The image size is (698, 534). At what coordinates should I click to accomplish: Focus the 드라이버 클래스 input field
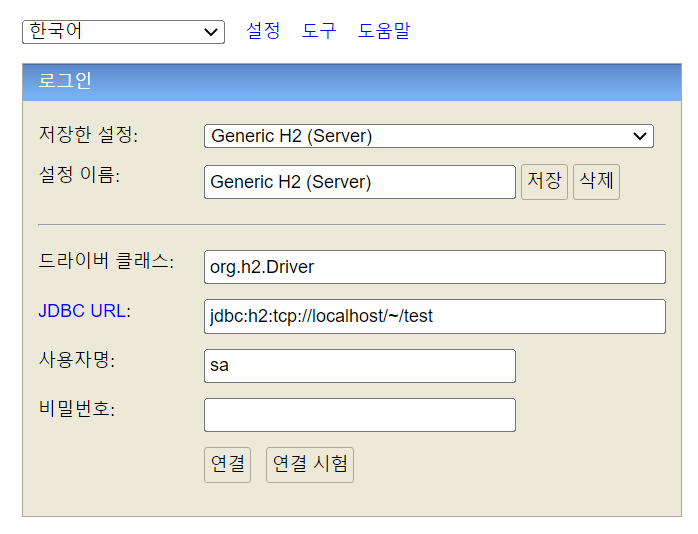[x=435, y=267]
